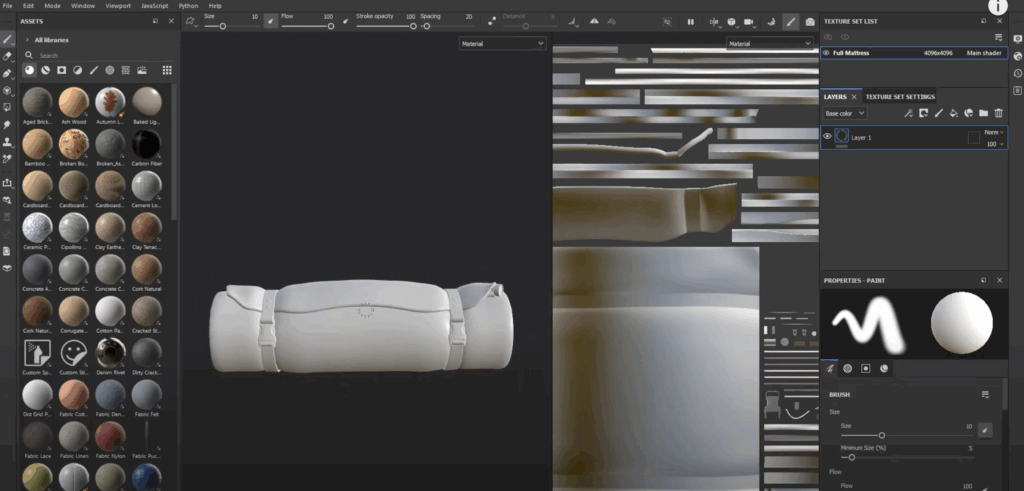
Task: Toggle visibility of Full Mattress texture set
Action: pos(826,53)
